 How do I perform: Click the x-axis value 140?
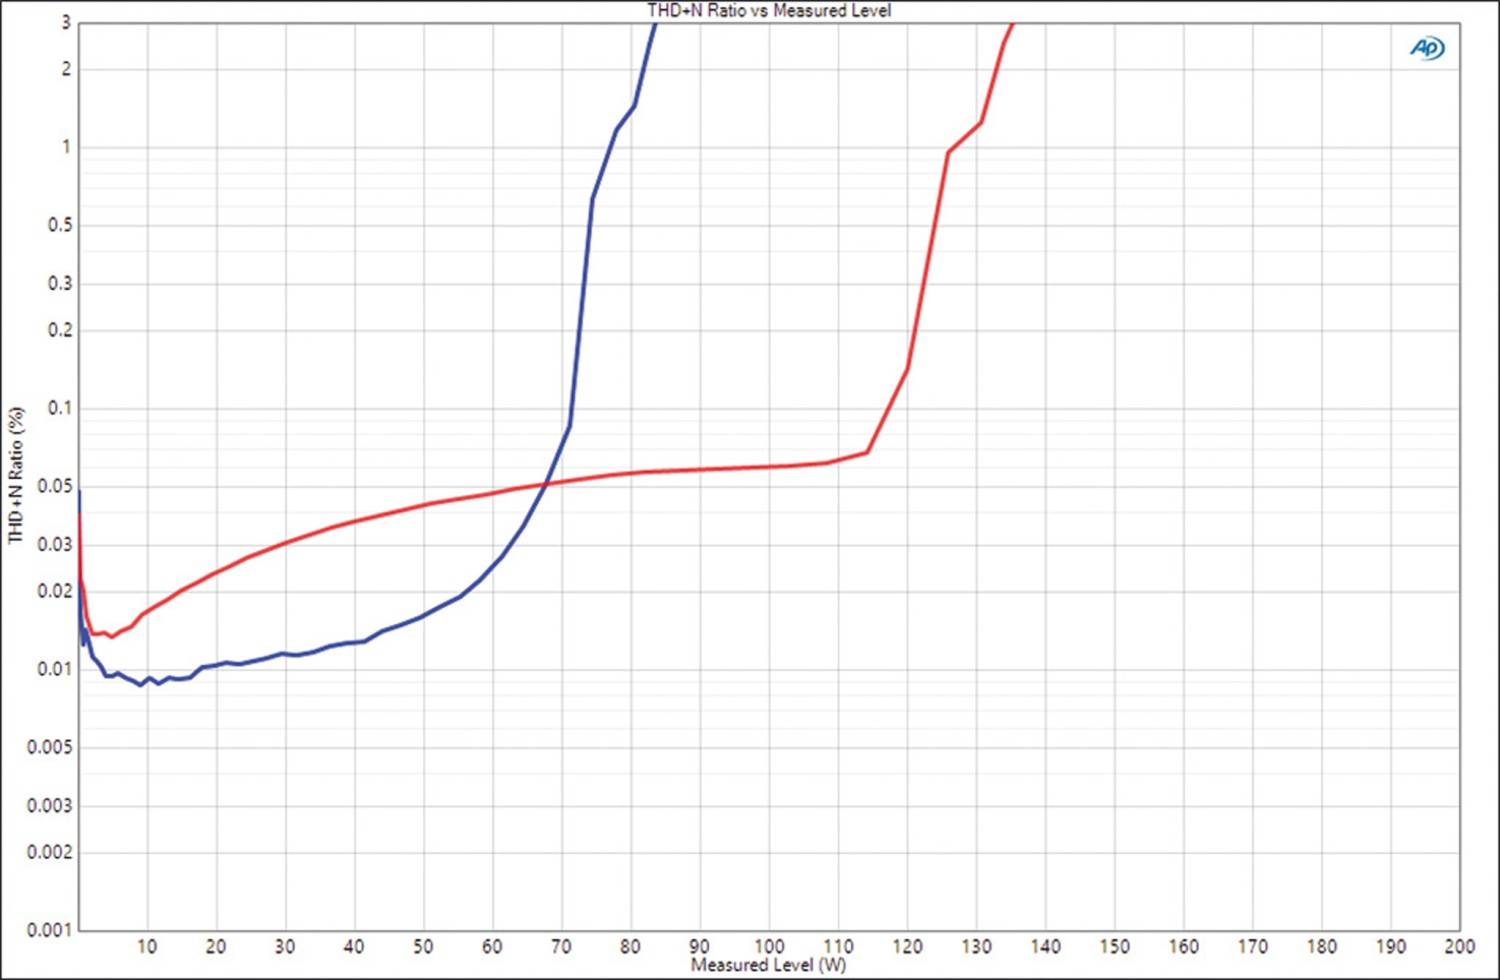[x=1045, y=946]
